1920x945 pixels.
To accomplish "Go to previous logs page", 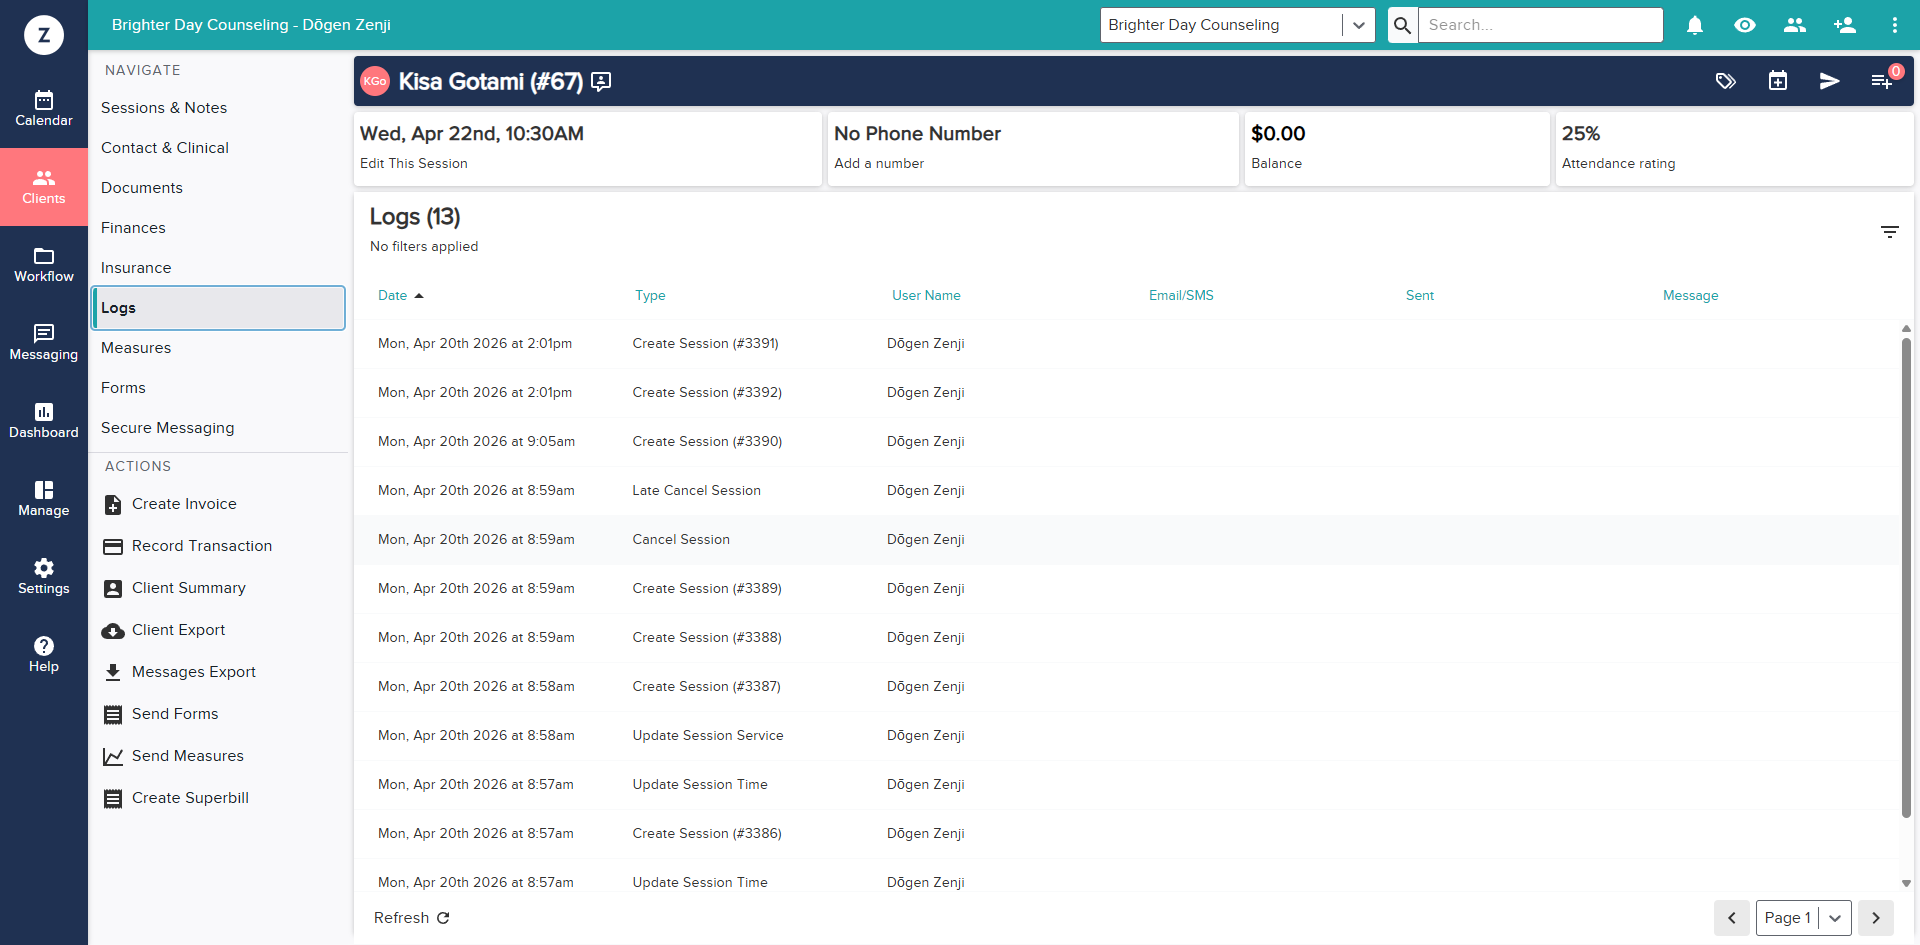I will [x=1732, y=918].
